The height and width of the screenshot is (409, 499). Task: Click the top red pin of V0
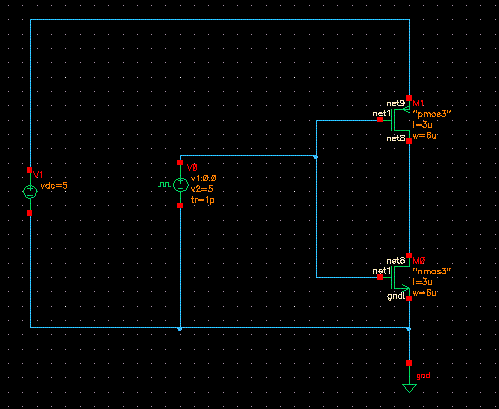point(180,163)
